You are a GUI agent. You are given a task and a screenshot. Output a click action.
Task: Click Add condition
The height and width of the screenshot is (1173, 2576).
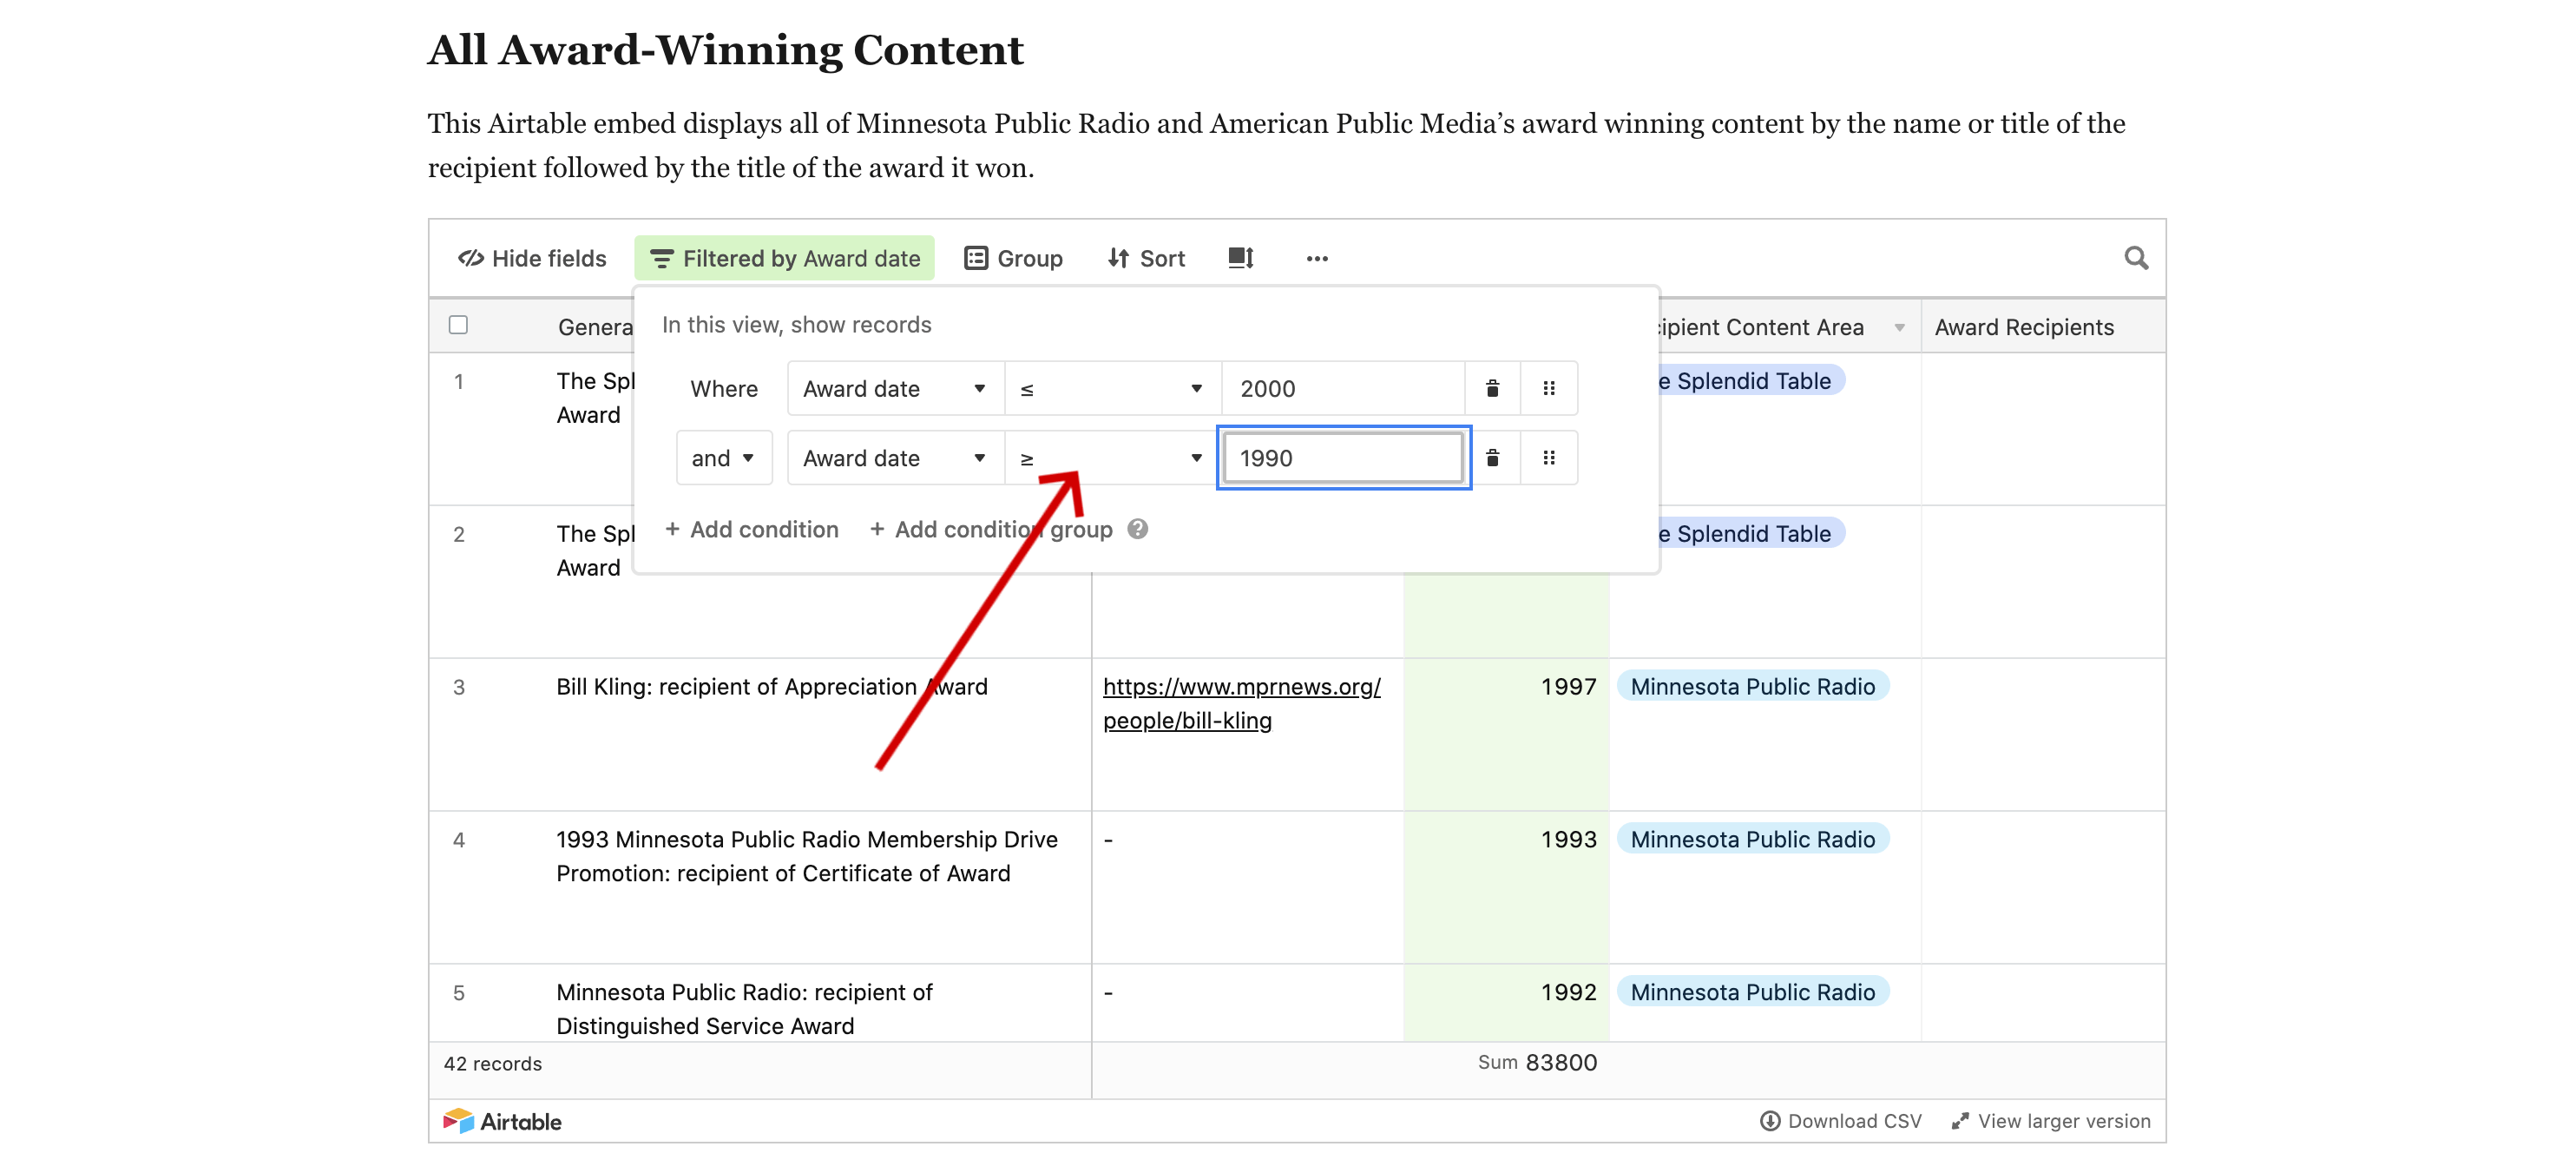(752, 529)
